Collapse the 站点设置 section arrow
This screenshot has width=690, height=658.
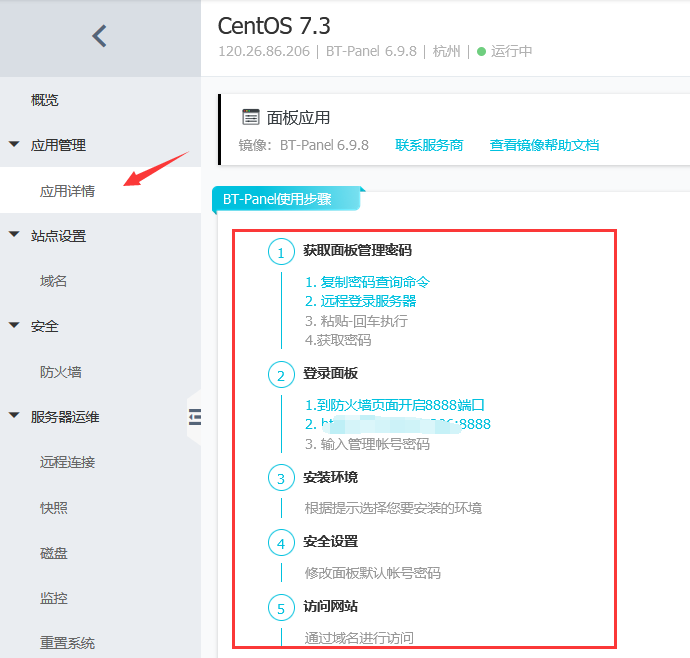(14, 234)
